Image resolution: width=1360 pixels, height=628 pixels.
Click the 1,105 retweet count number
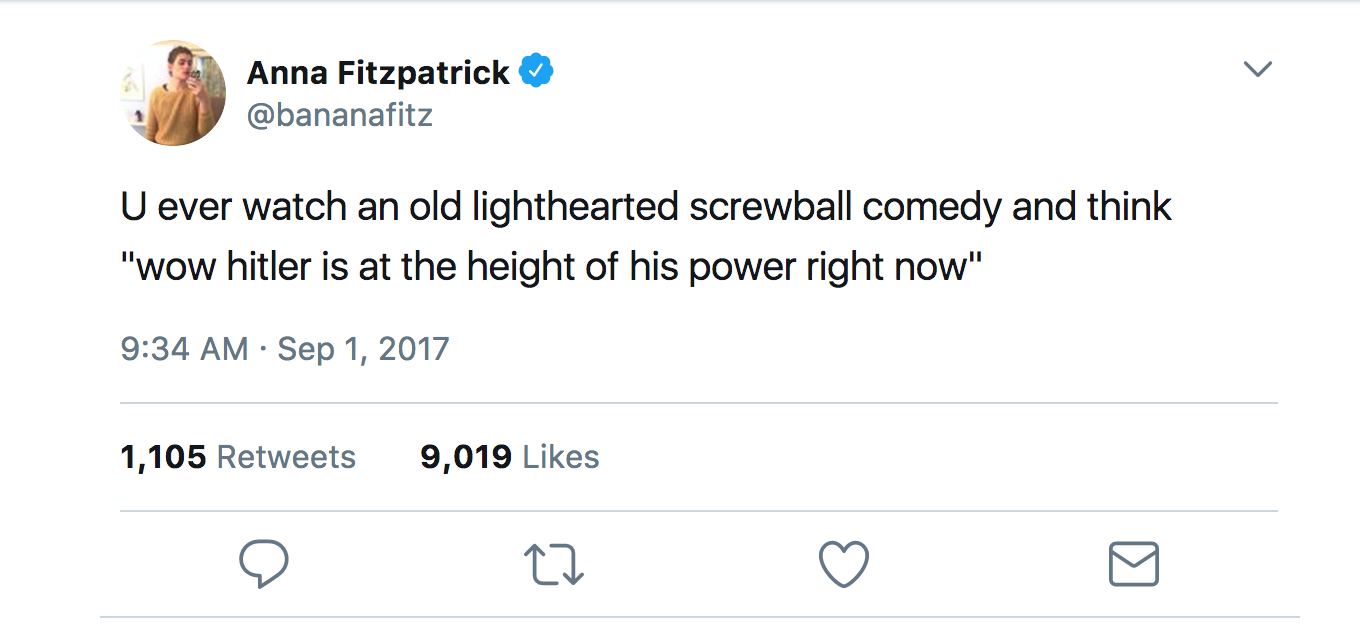pos(163,457)
